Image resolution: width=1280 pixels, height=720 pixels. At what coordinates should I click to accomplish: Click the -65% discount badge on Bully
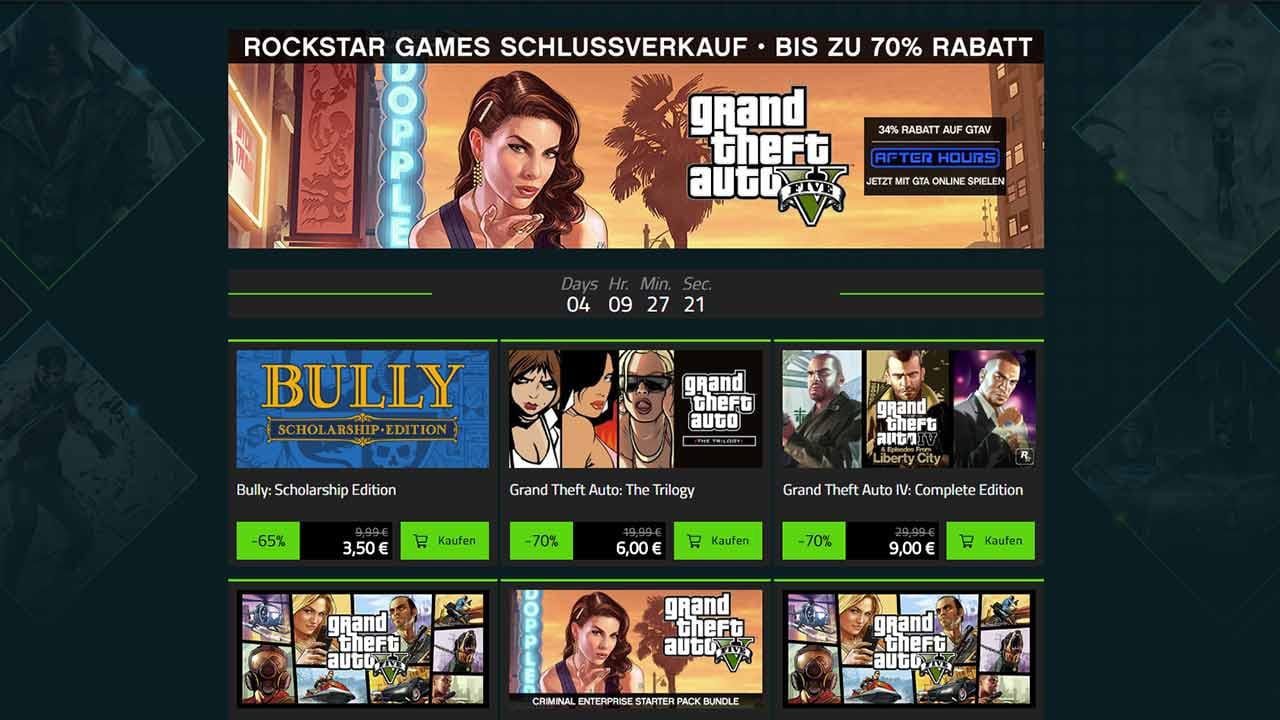point(268,541)
